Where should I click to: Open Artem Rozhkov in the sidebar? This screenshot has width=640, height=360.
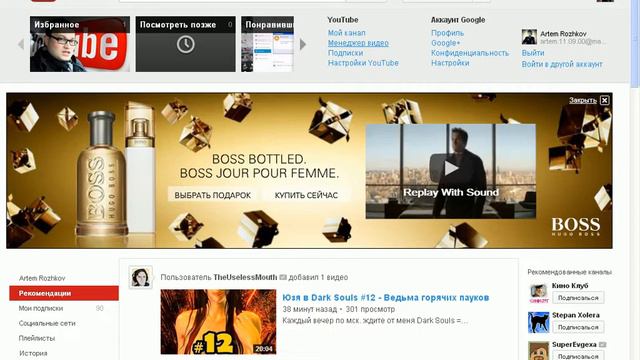click(x=42, y=278)
